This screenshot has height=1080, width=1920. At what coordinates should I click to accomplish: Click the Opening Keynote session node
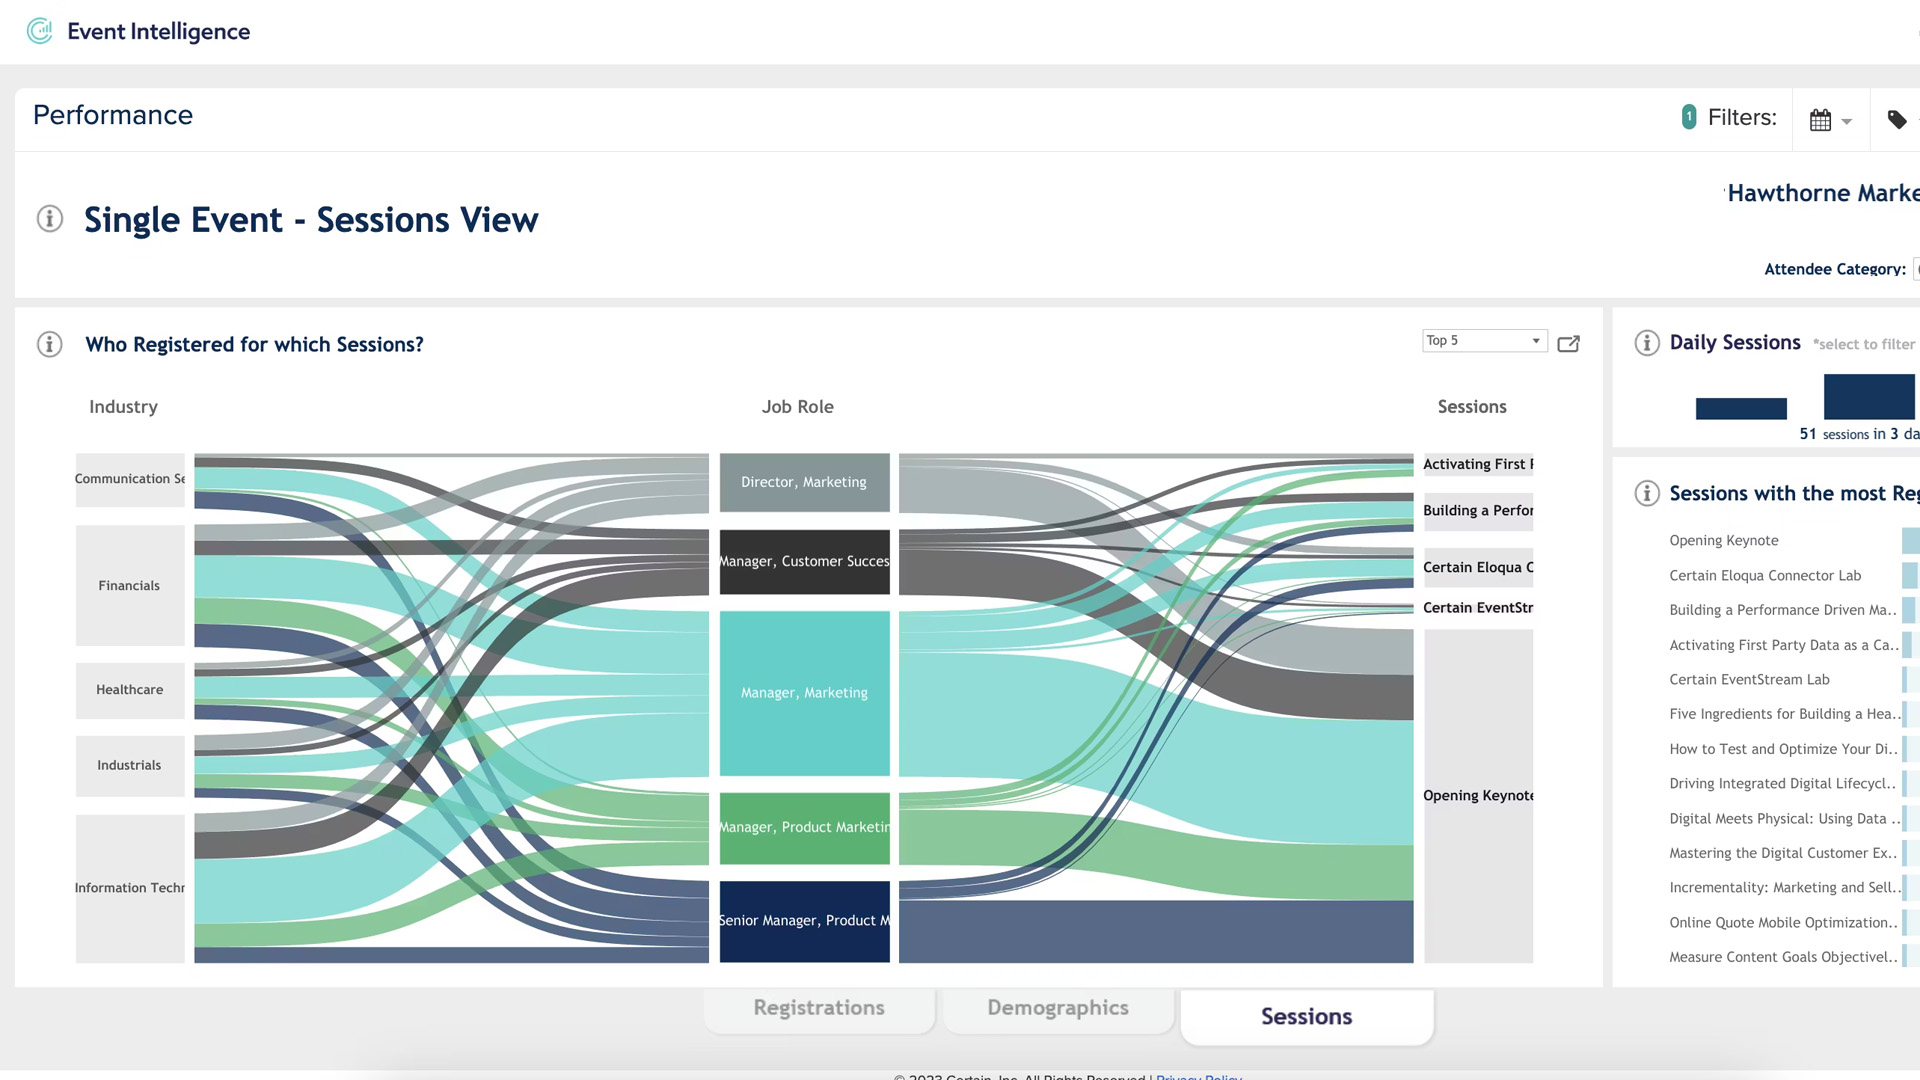tap(1478, 796)
